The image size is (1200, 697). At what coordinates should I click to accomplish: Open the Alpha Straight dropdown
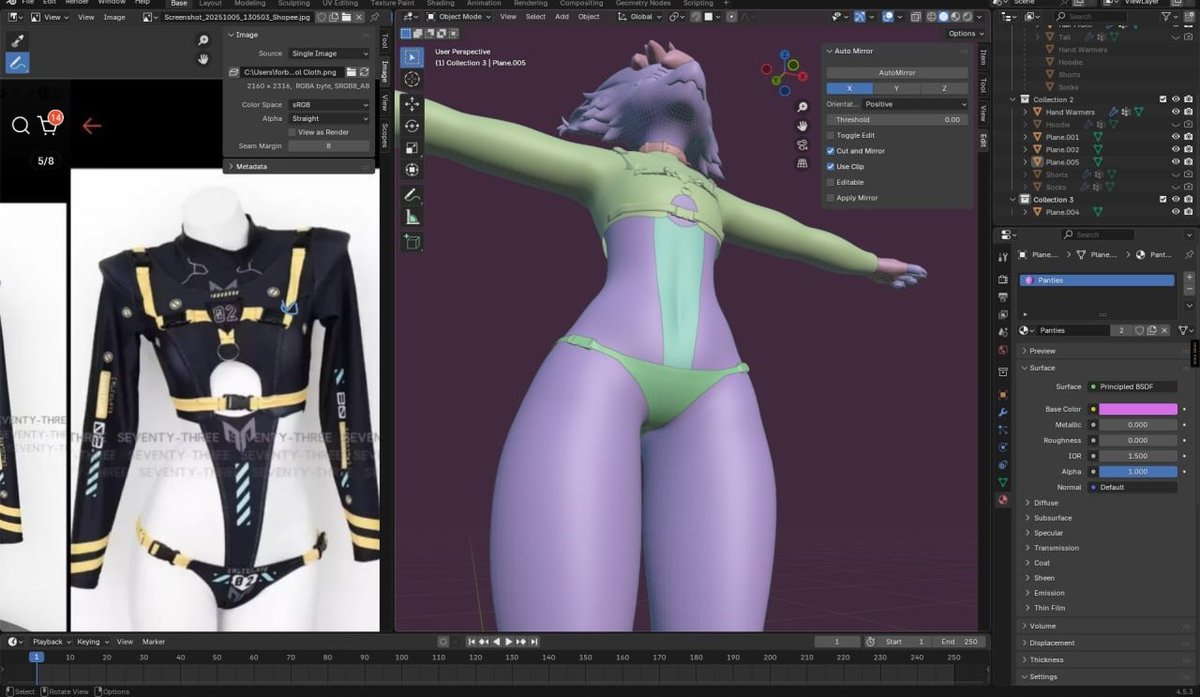[329, 118]
